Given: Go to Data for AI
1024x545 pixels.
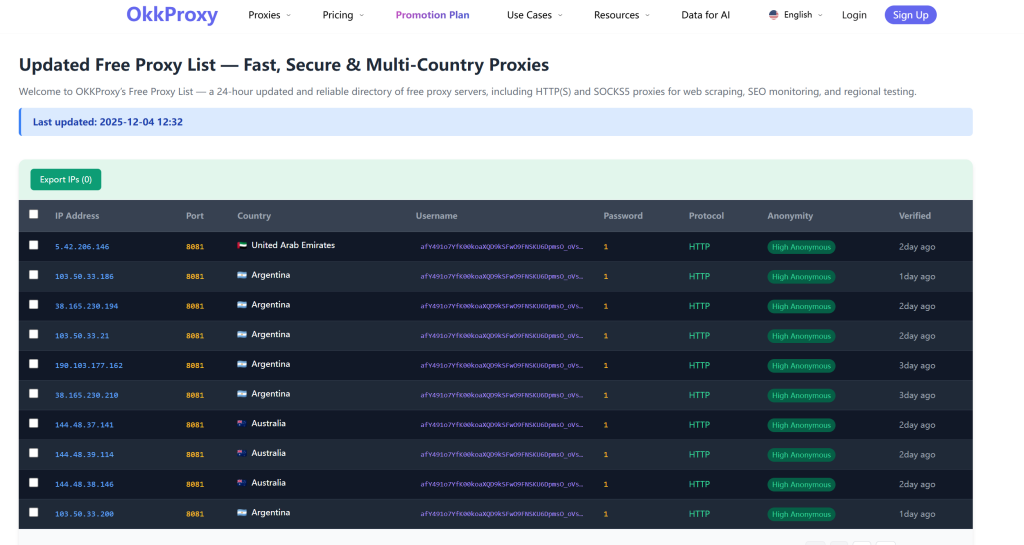Looking at the screenshot, I should pos(705,15).
